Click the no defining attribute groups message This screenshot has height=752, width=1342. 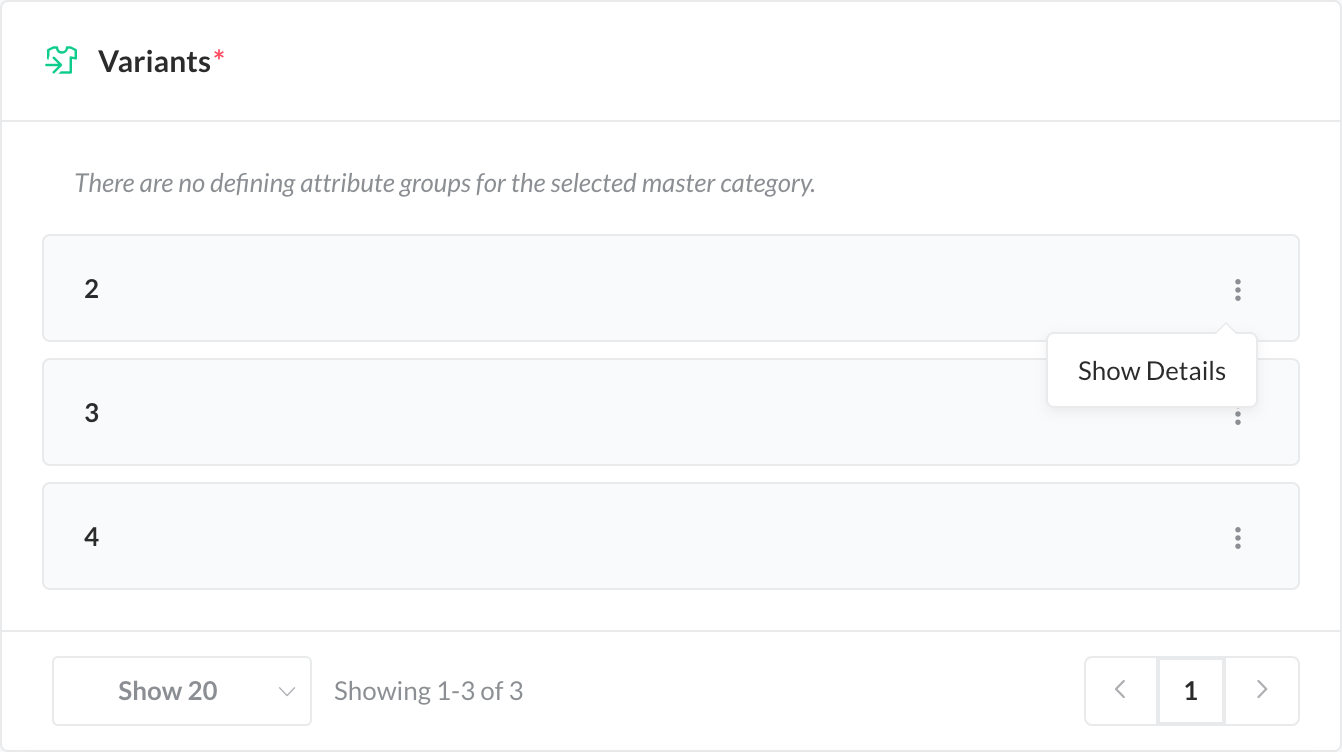coord(445,184)
